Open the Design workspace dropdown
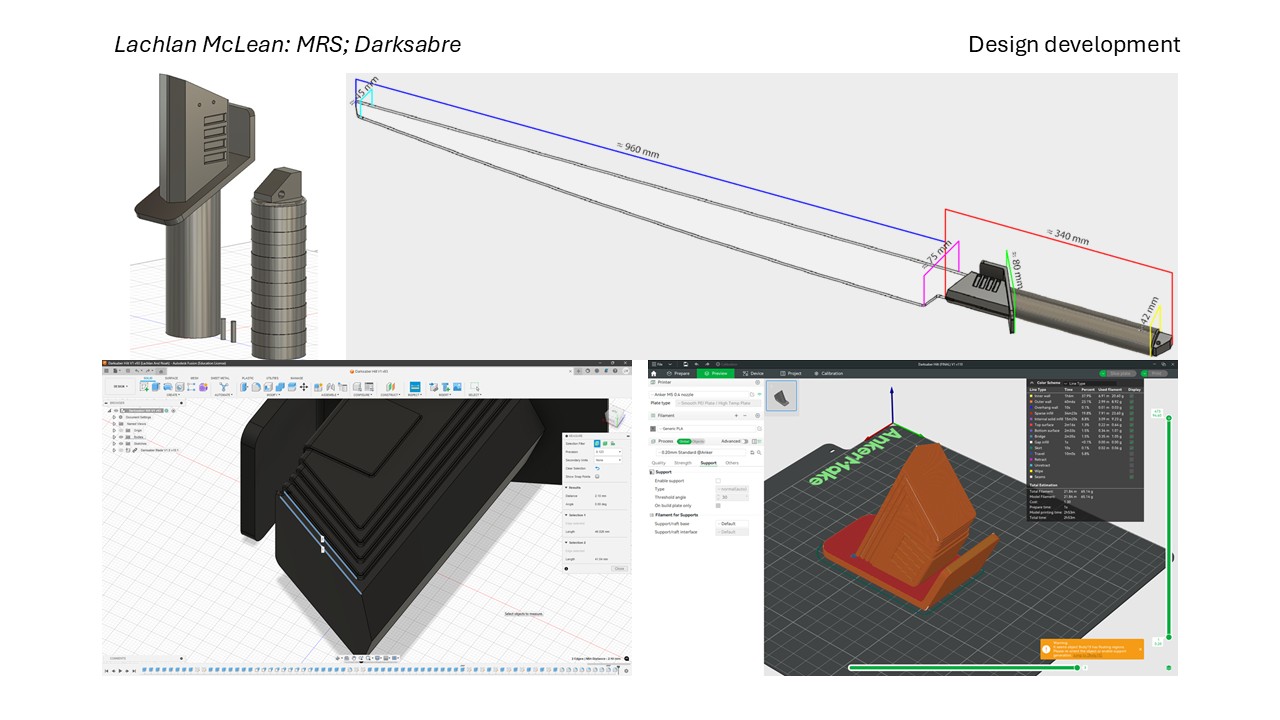The height and width of the screenshot is (720, 1280). 120,386
